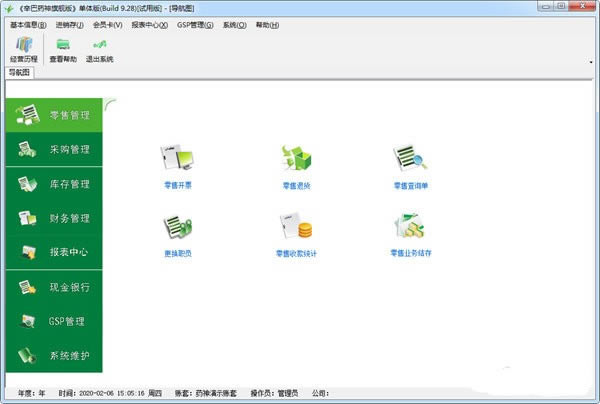
Task: Select 采购管理 in the sidebar
Action: (54, 150)
